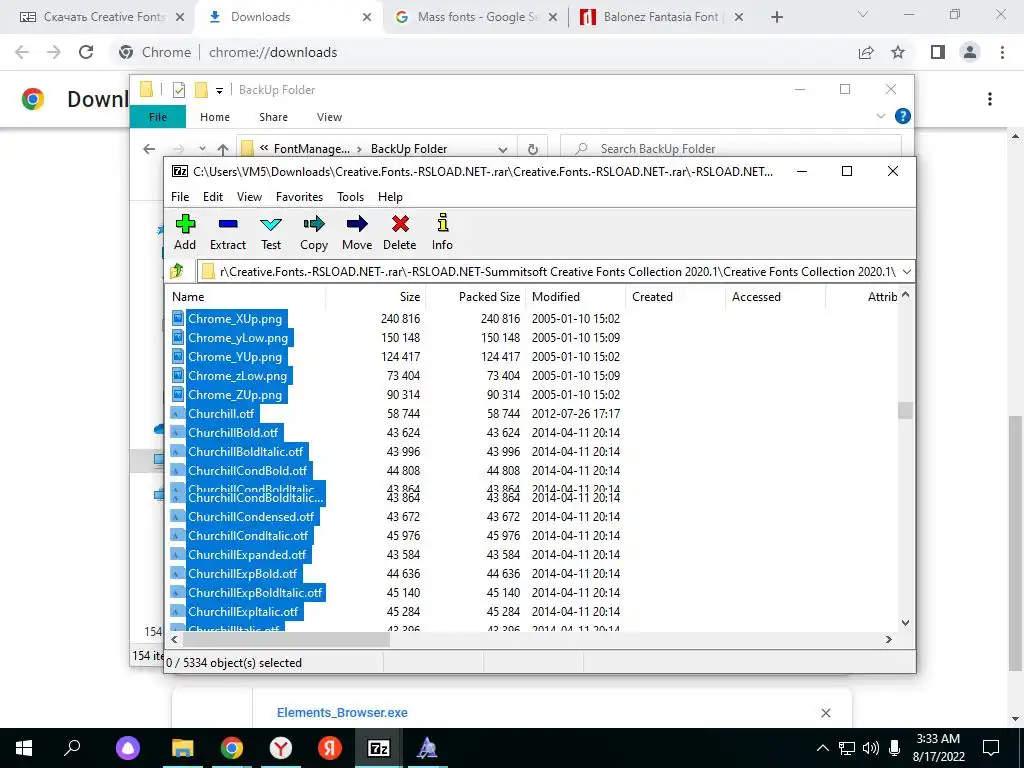Sort by the Accessed column header
Viewport: 1024px width, 768px height.
tap(775, 296)
